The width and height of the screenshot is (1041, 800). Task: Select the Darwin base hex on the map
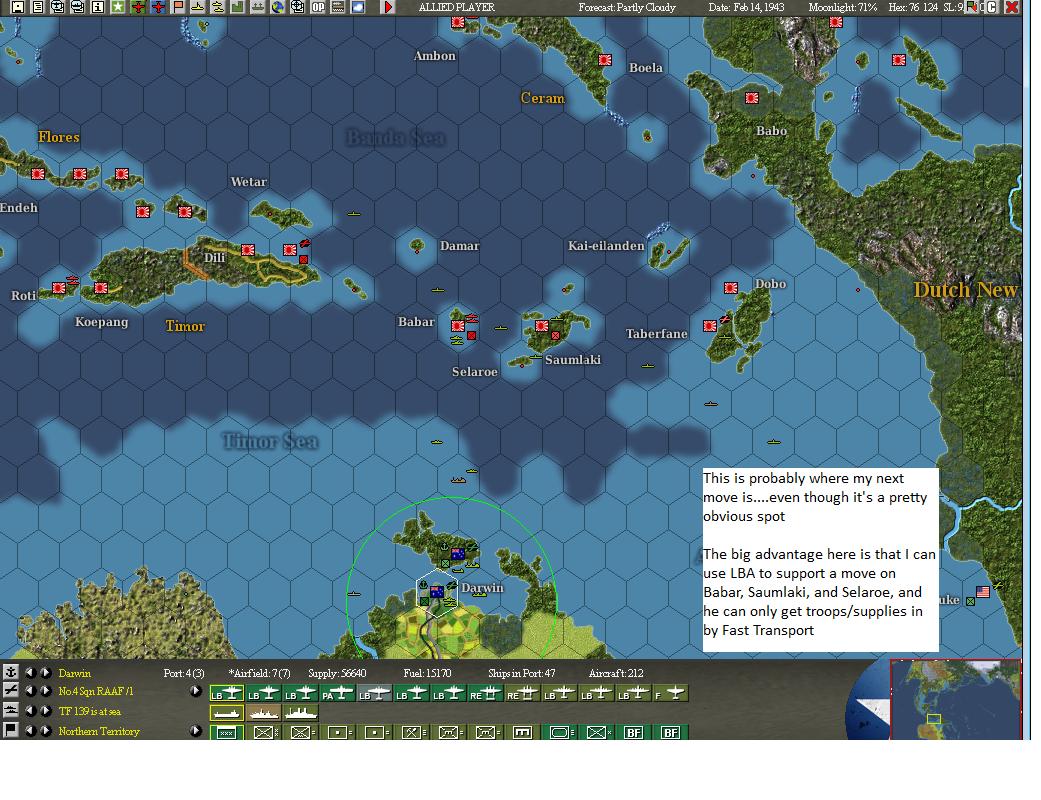point(436,592)
